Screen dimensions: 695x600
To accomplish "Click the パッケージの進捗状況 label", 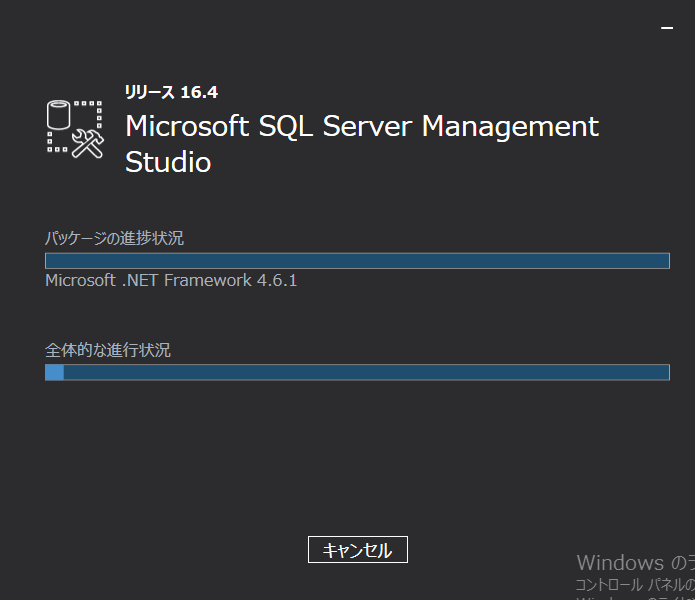I will coord(114,238).
